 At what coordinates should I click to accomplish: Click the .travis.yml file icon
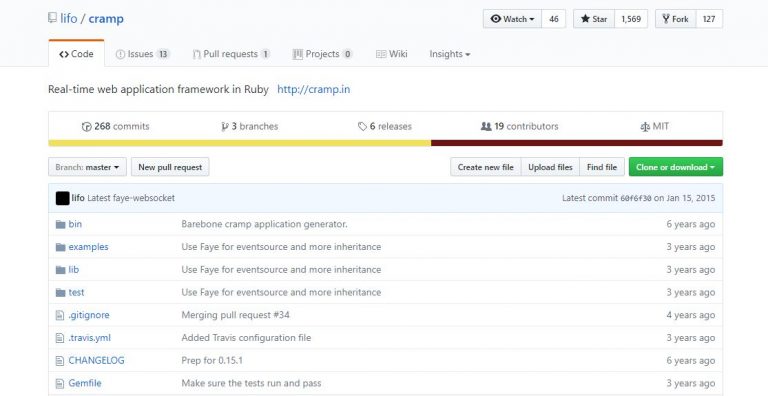(x=60, y=338)
